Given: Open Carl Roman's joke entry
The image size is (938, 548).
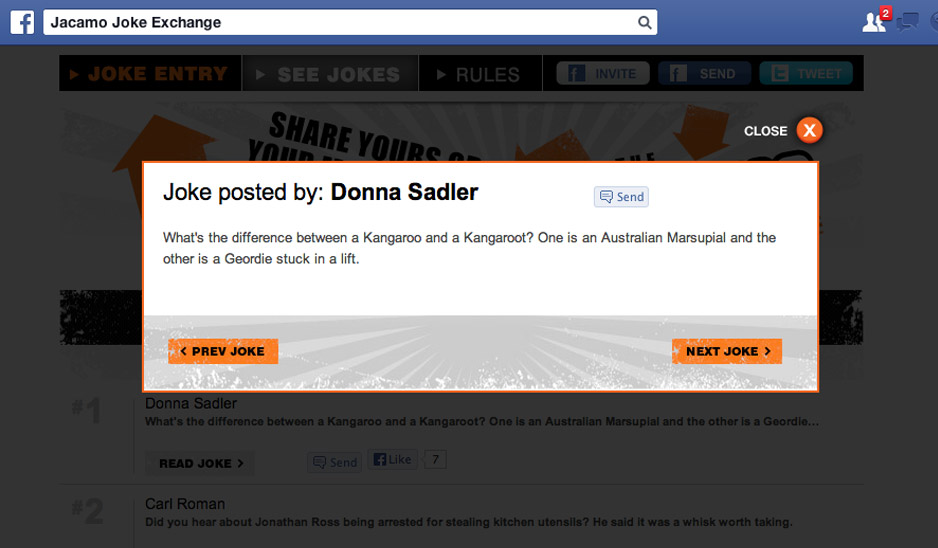Looking at the screenshot, I should coord(185,504).
